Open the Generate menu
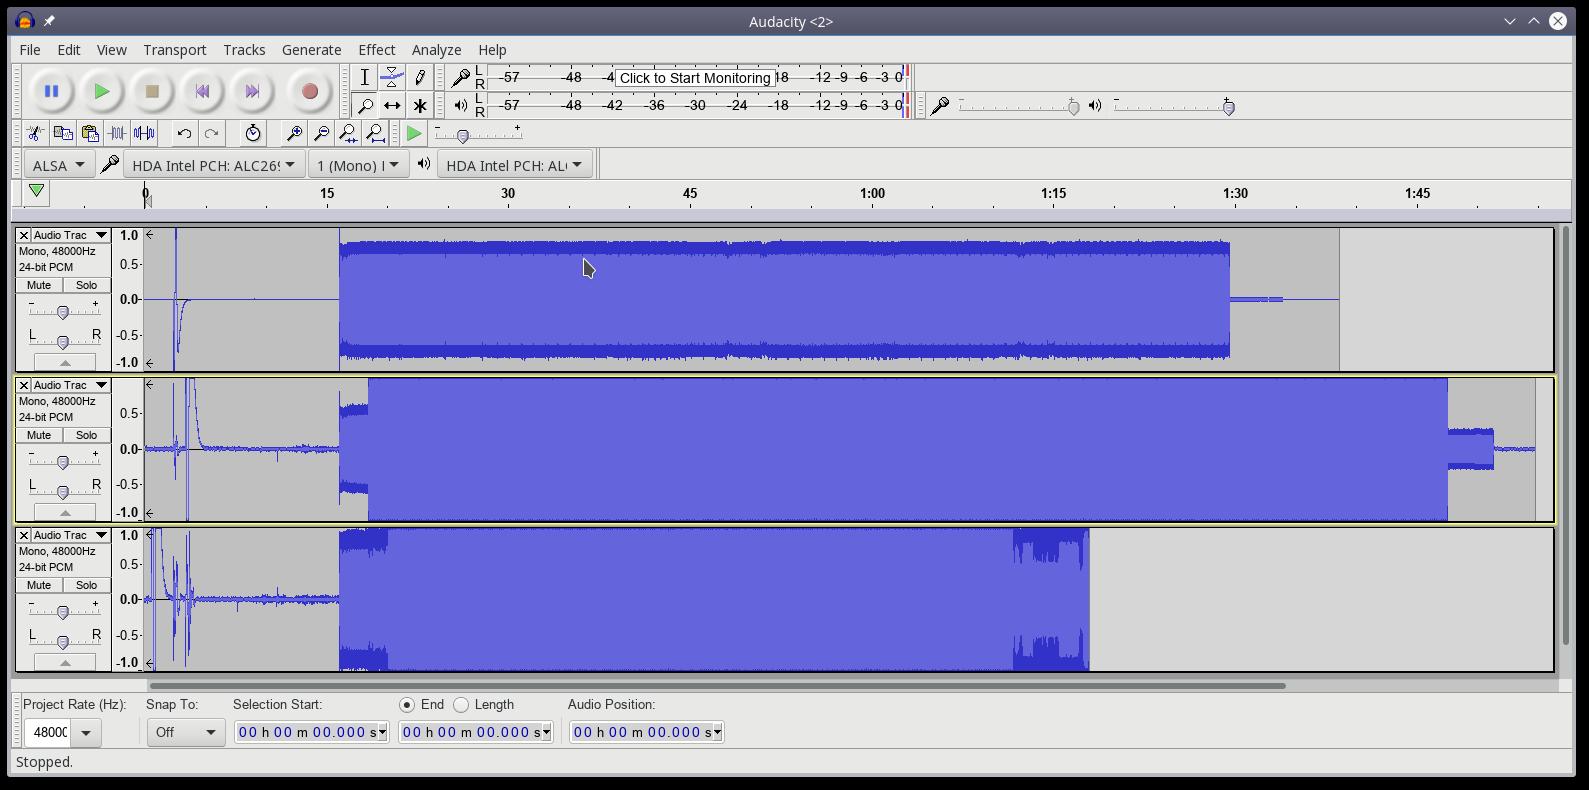The width and height of the screenshot is (1589, 790). [311, 49]
